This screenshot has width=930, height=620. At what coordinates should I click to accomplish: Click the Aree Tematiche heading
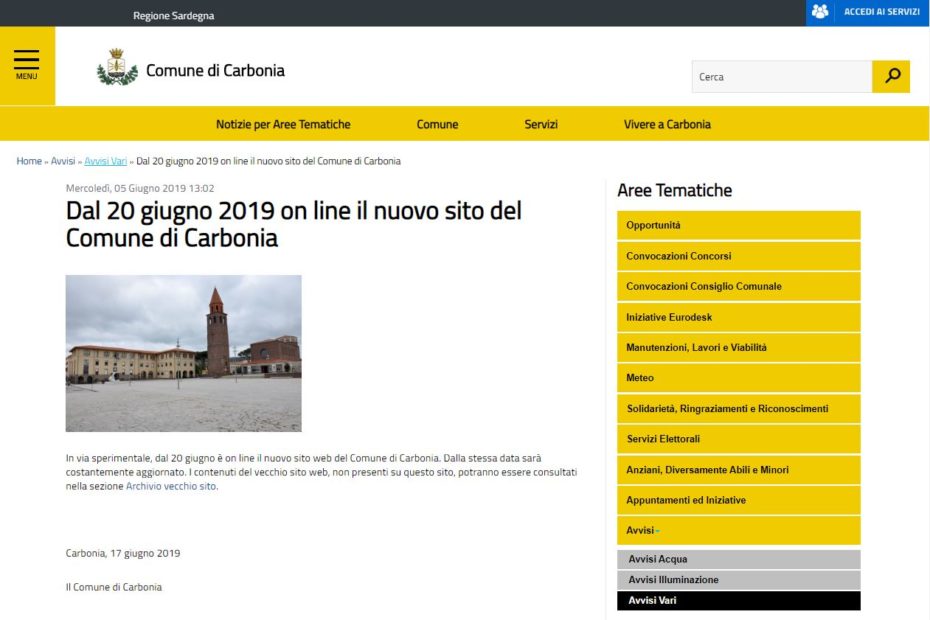(x=674, y=190)
